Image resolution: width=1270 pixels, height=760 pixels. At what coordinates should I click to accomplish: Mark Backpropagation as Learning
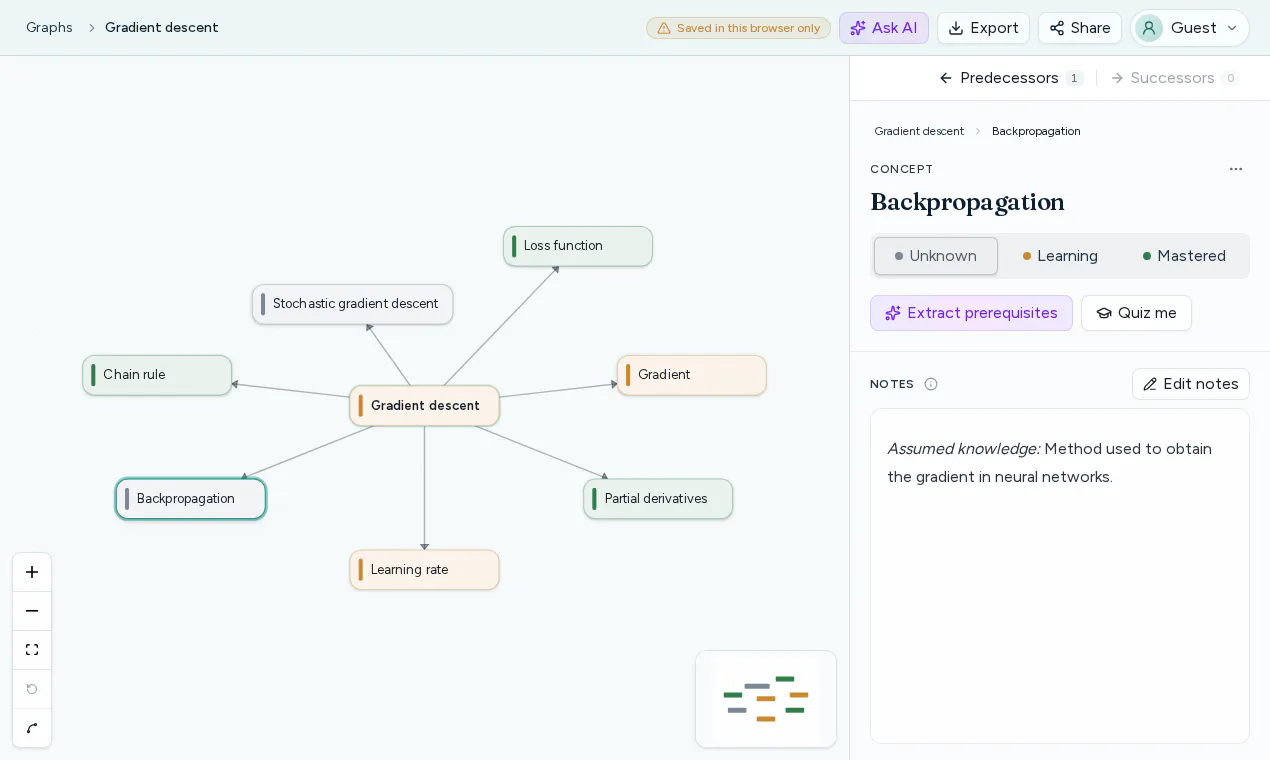(1060, 256)
